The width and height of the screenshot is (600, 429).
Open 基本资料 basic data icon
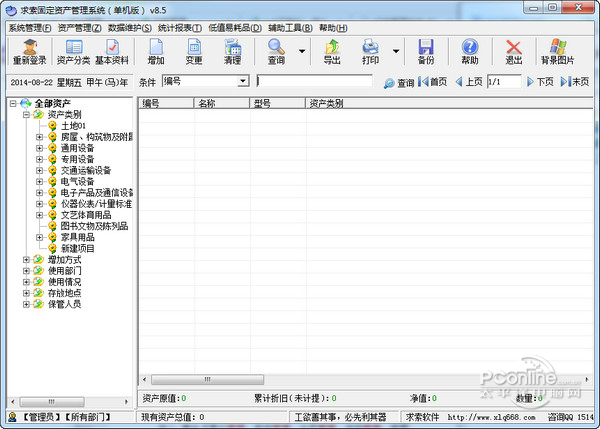(112, 51)
